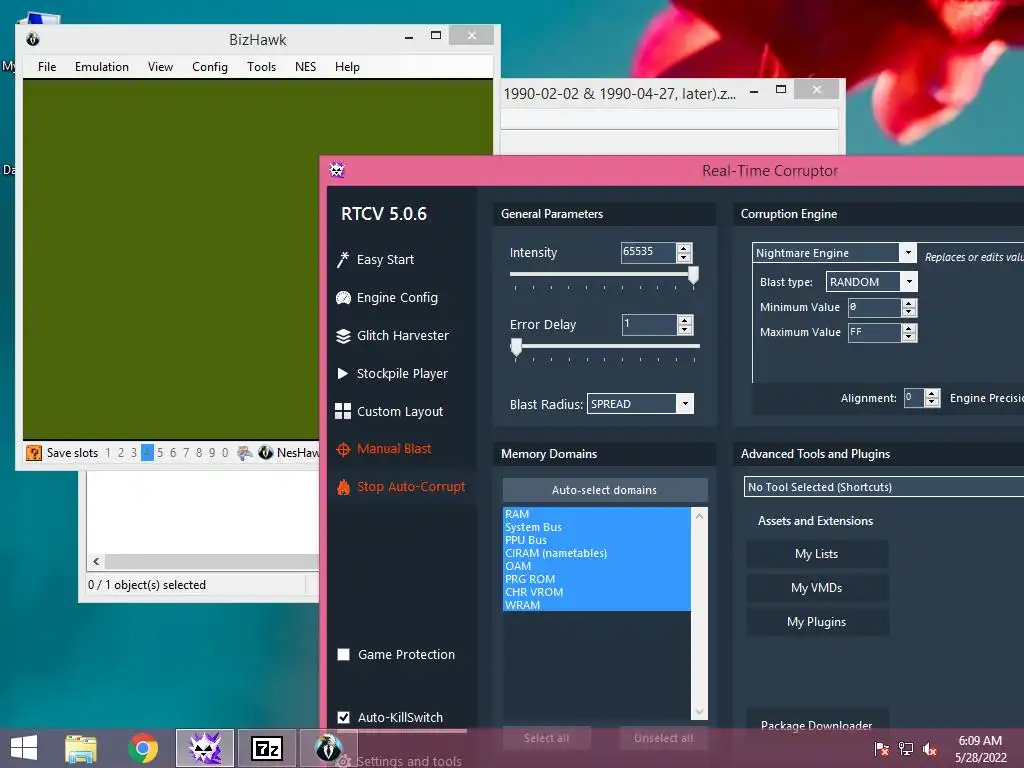This screenshot has width=1024, height=768.
Task: Expand the Corruption Engine dropdown
Action: tap(908, 252)
